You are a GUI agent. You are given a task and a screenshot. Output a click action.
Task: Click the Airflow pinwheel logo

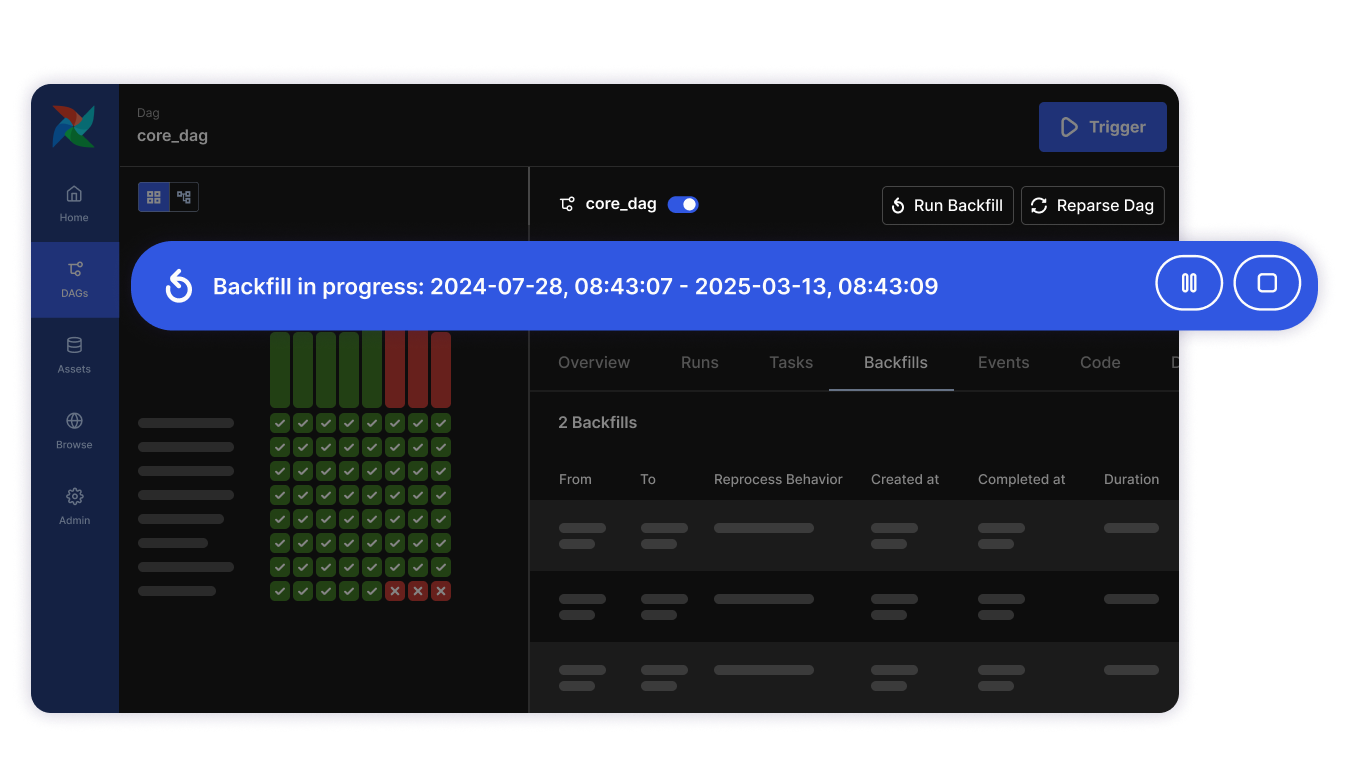point(74,127)
